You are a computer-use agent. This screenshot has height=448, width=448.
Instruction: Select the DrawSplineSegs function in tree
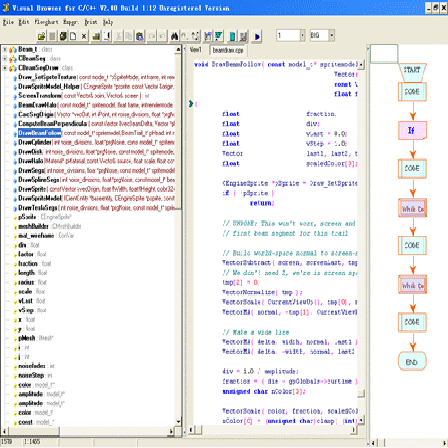click(39, 180)
